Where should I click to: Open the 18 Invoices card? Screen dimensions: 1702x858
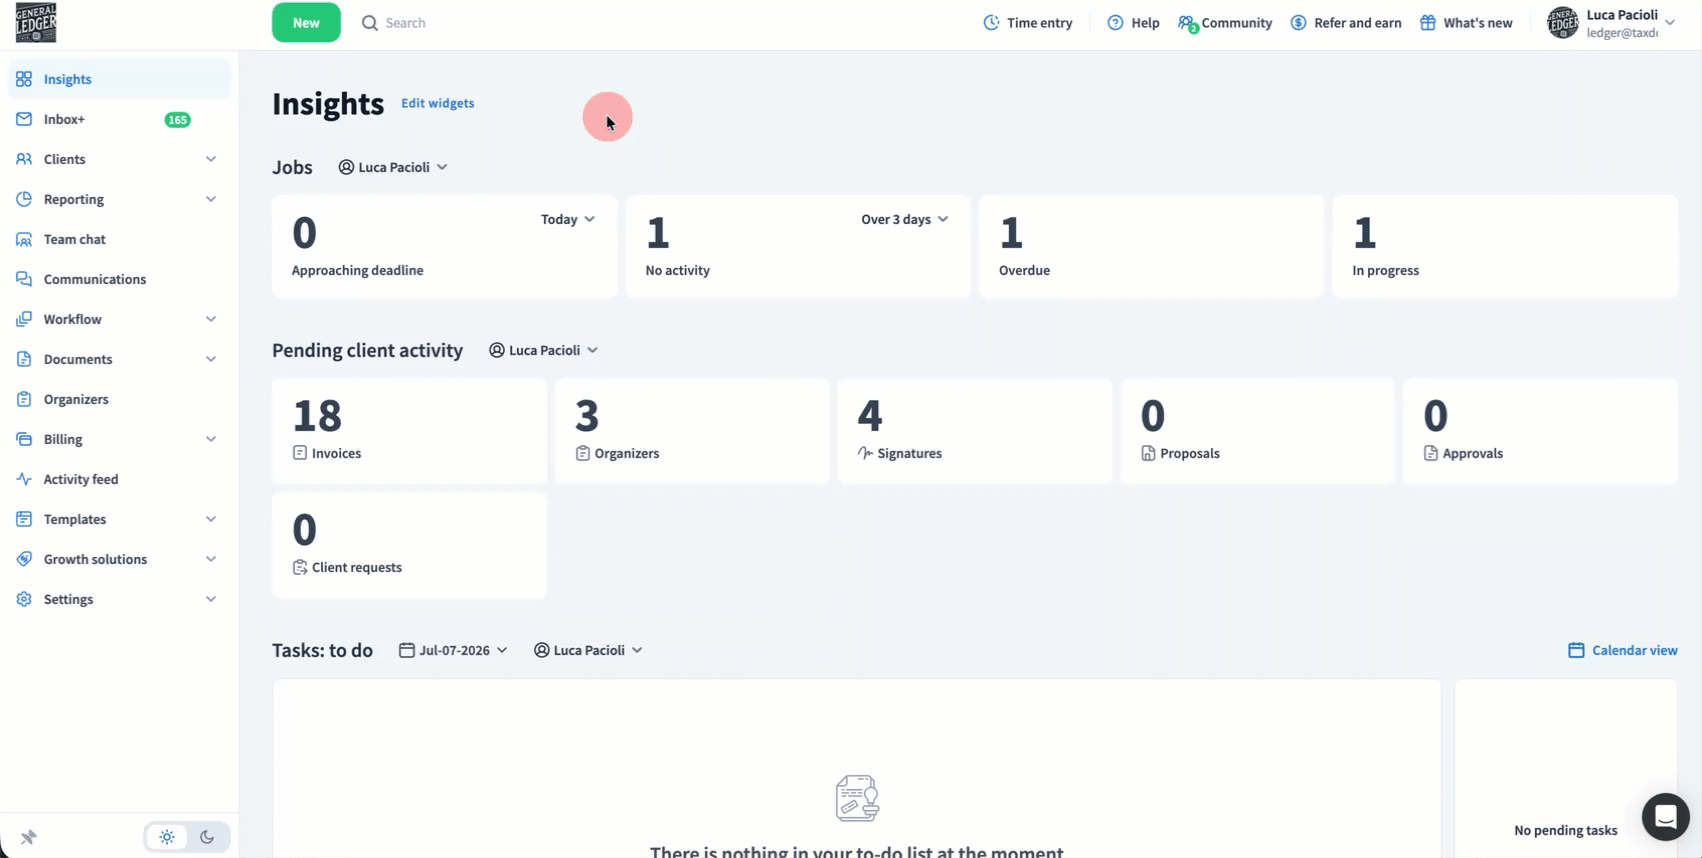coord(409,431)
